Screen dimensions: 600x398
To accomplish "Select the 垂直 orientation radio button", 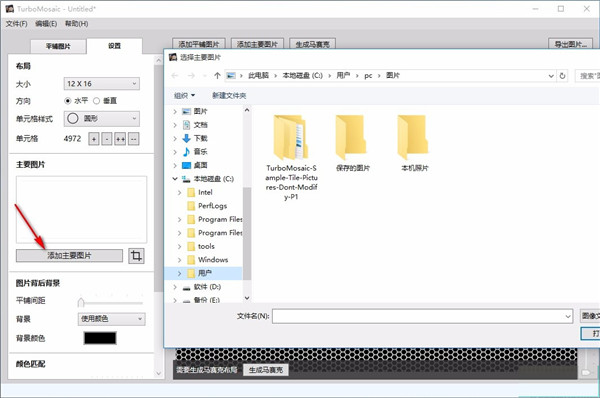I will tap(96, 101).
